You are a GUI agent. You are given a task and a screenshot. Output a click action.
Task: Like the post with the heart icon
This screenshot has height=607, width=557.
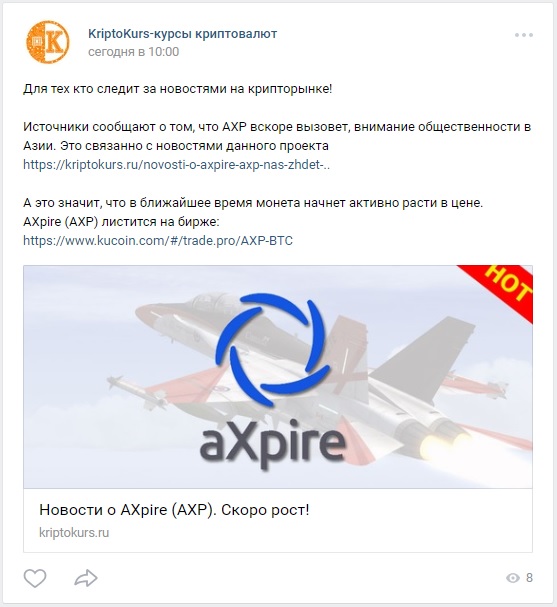tap(35, 578)
